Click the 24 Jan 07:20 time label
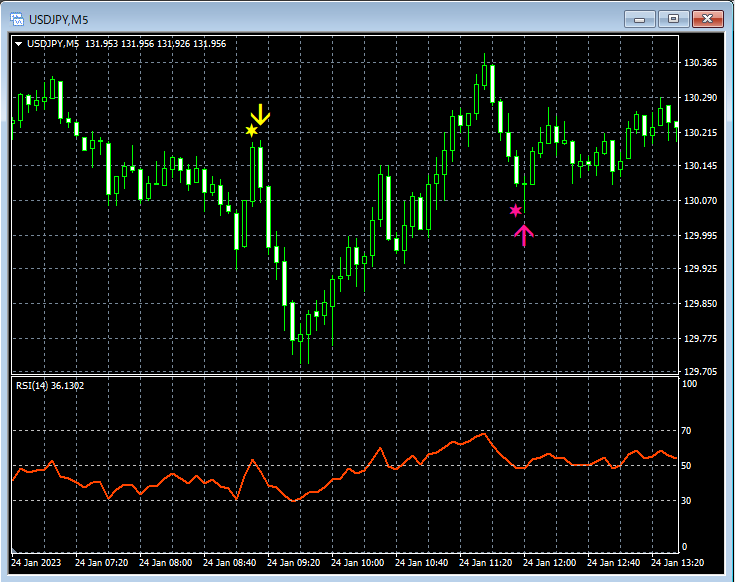Viewport: 736px width, 582px height. 101,562
